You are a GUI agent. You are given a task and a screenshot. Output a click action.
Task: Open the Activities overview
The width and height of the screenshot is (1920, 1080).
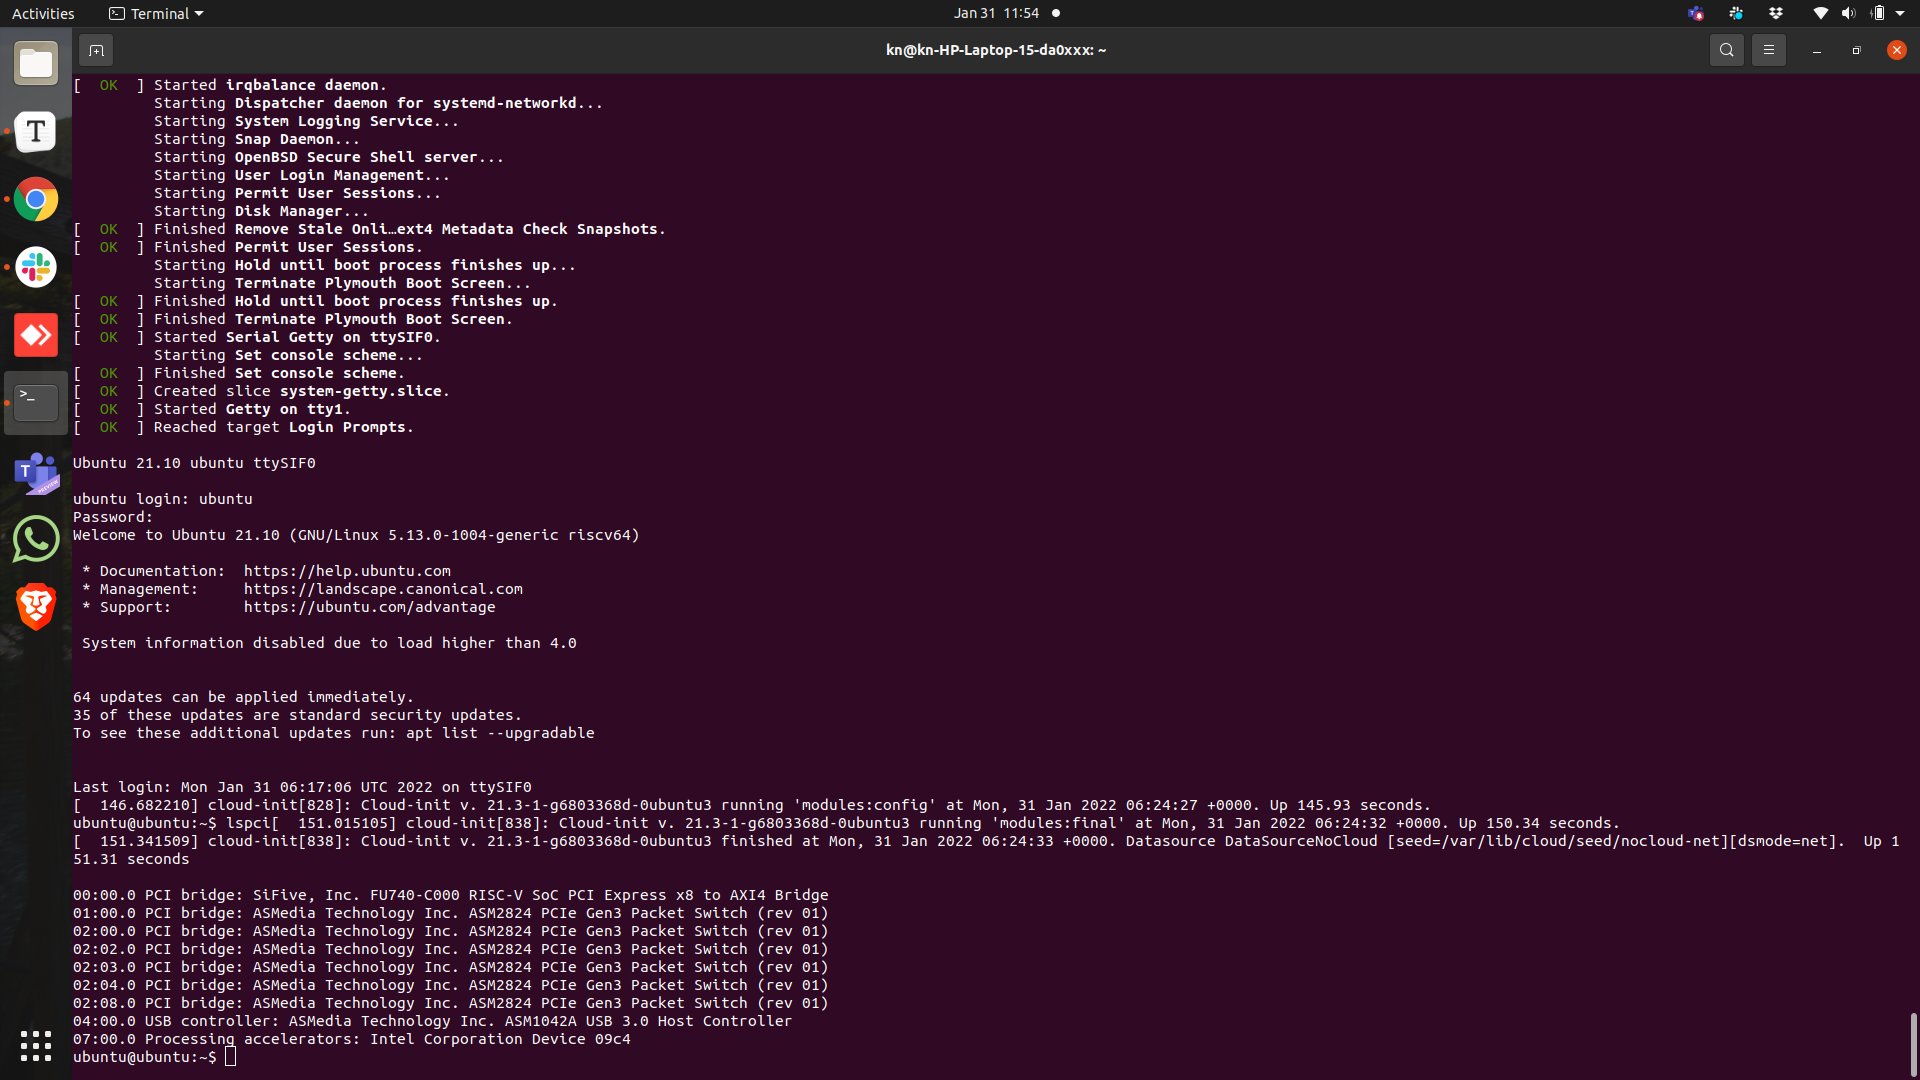pyautogui.click(x=43, y=14)
